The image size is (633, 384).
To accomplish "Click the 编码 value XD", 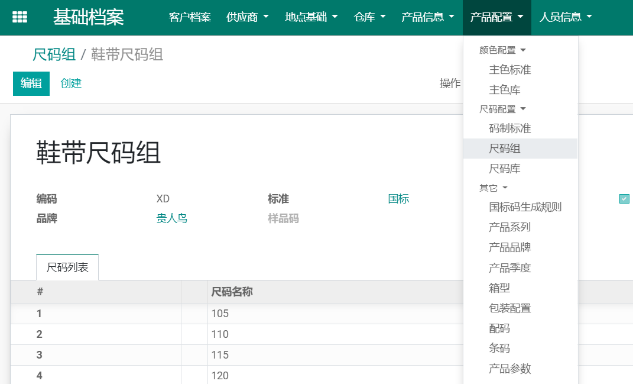I will coord(163,199).
